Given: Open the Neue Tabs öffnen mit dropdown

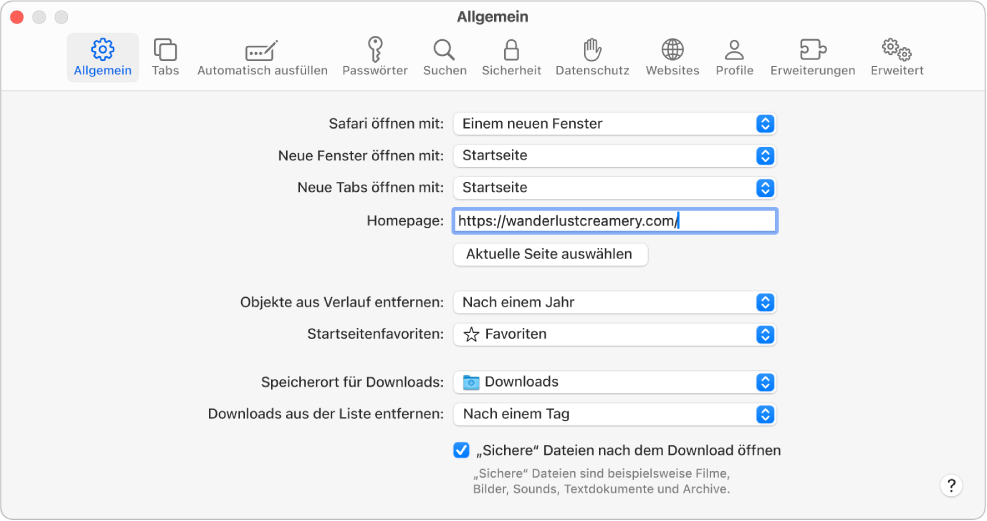Looking at the screenshot, I should coord(614,188).
